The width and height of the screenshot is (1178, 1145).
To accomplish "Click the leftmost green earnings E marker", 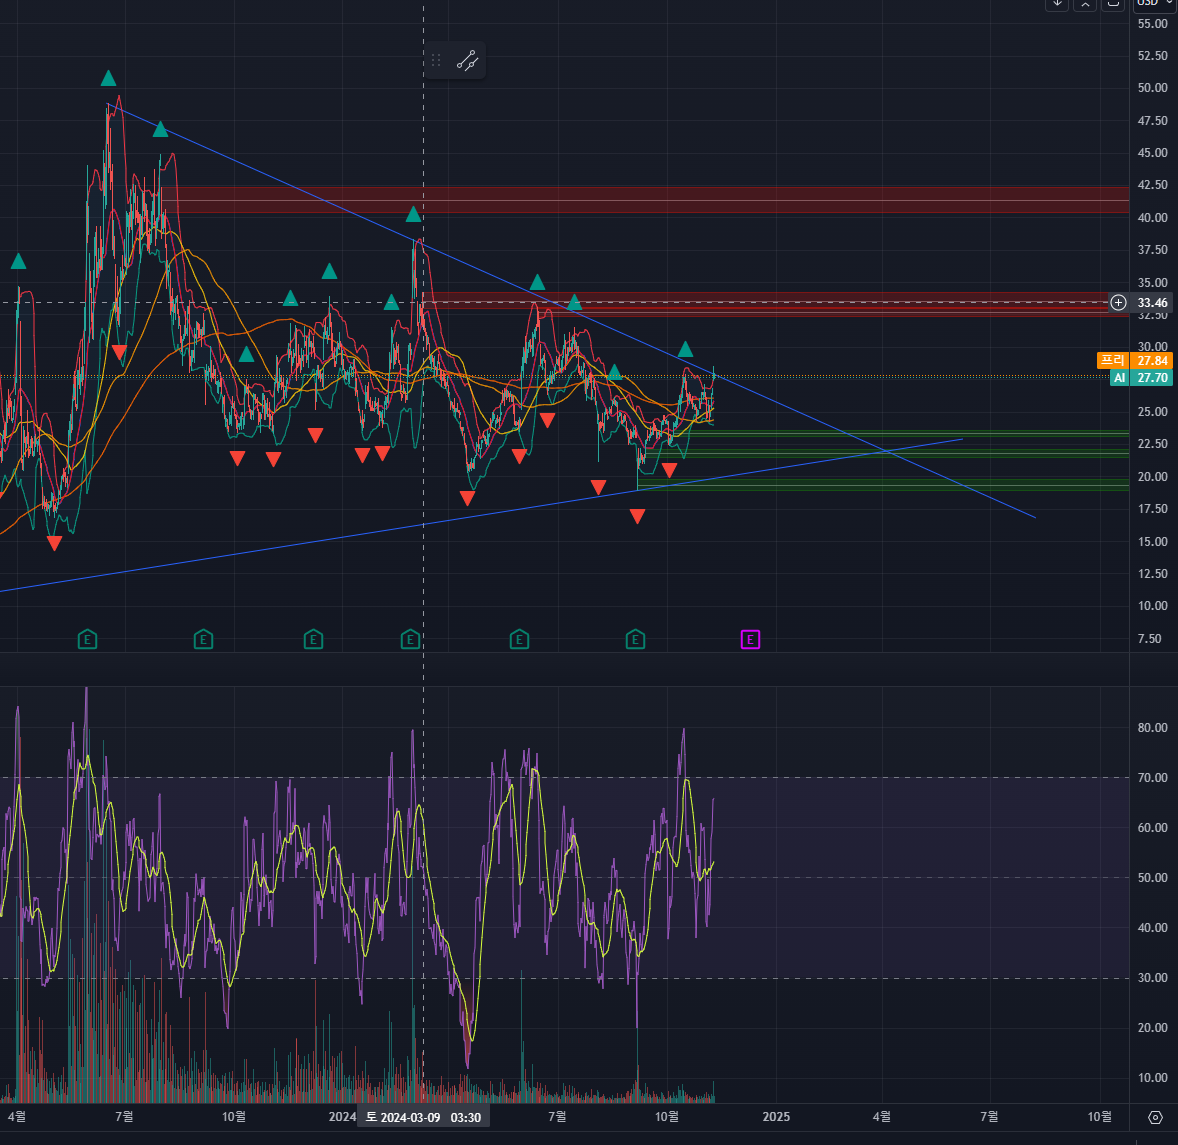I will 87,639.
